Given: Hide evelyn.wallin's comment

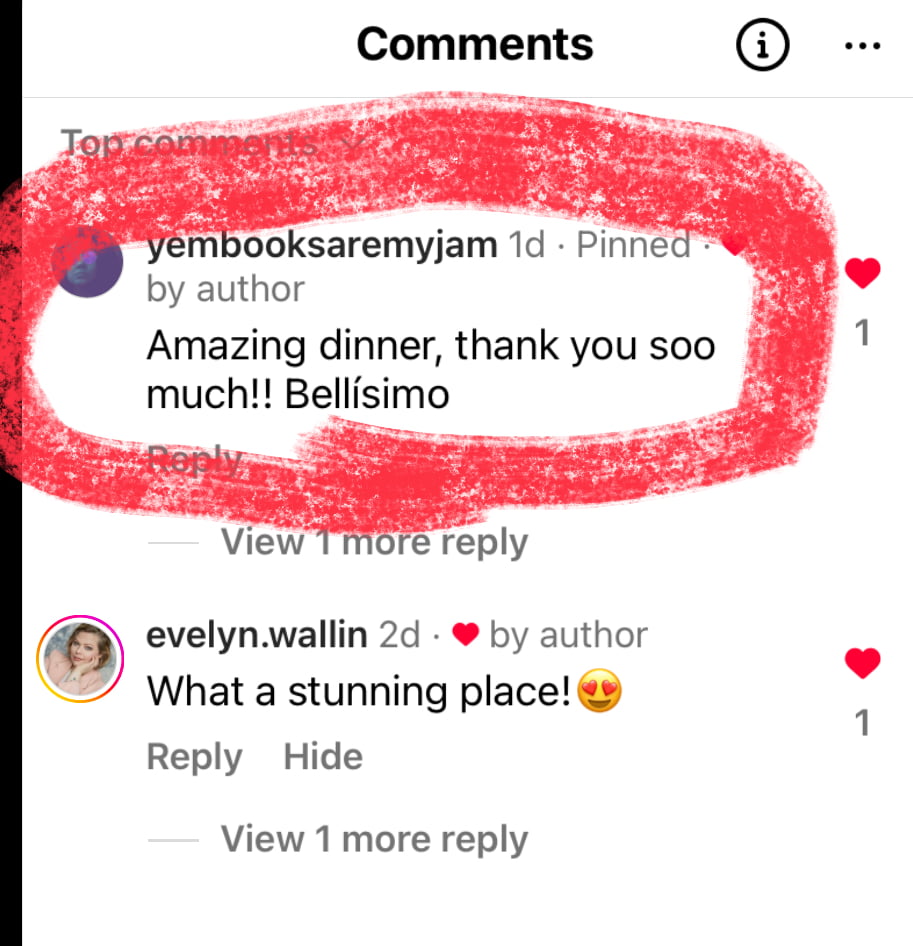Looking at the screenshot, I should pos(323,757).
